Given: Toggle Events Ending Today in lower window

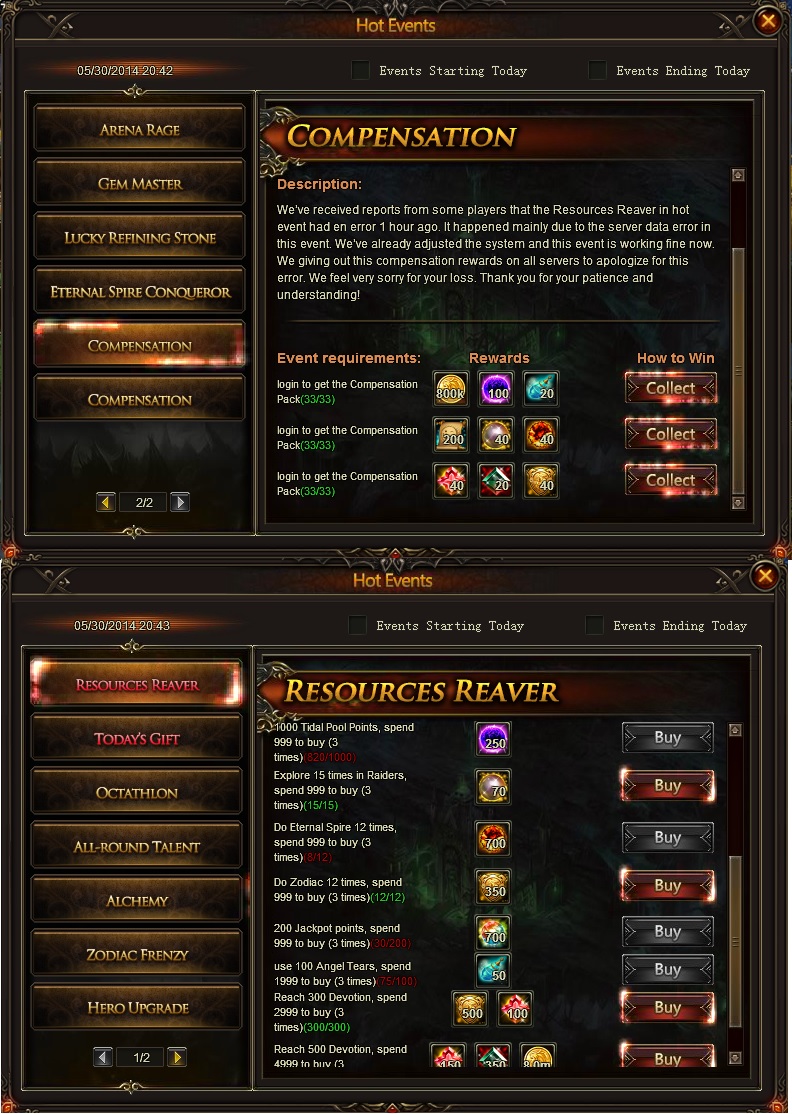Looking at the screenshot, I should (595, 625).
